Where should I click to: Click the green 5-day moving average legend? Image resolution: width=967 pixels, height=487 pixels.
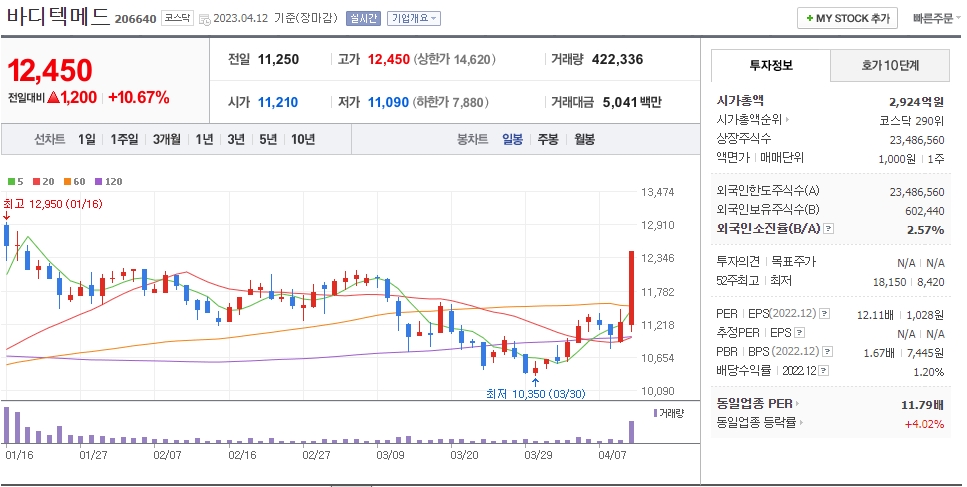tap(15, 181)
